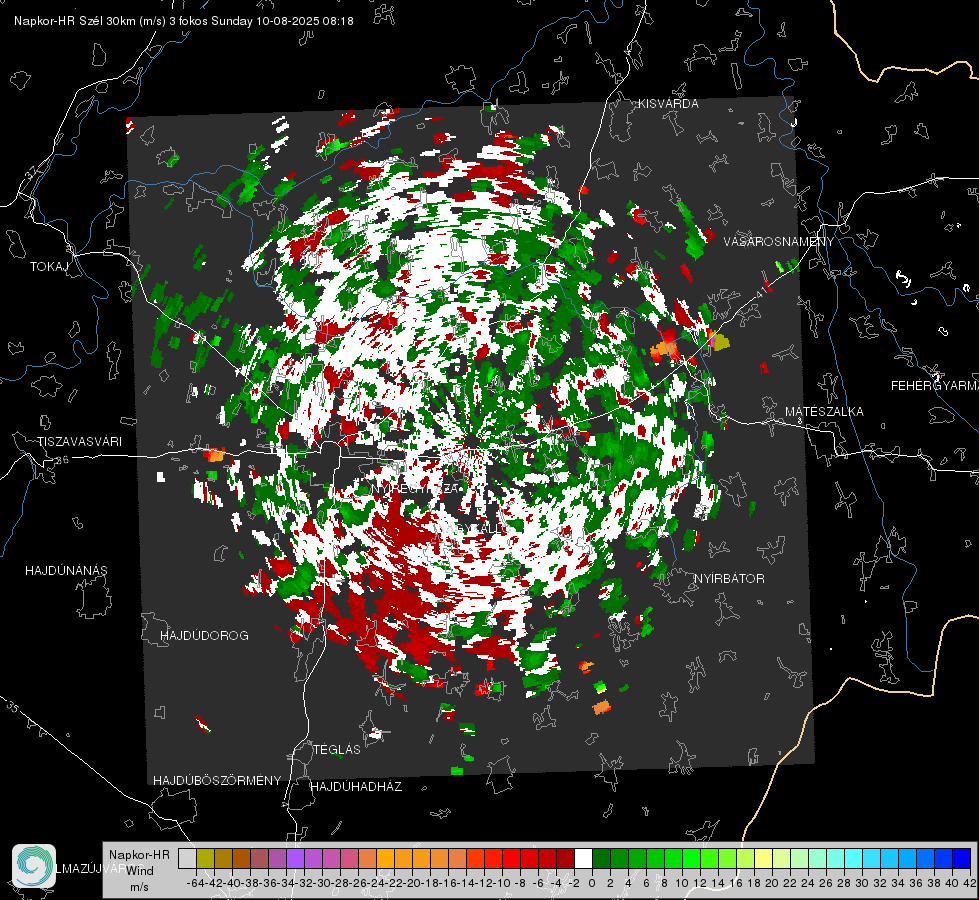
Task: Pick the deep blue swatch at the legend's right end
Action: 962,859
